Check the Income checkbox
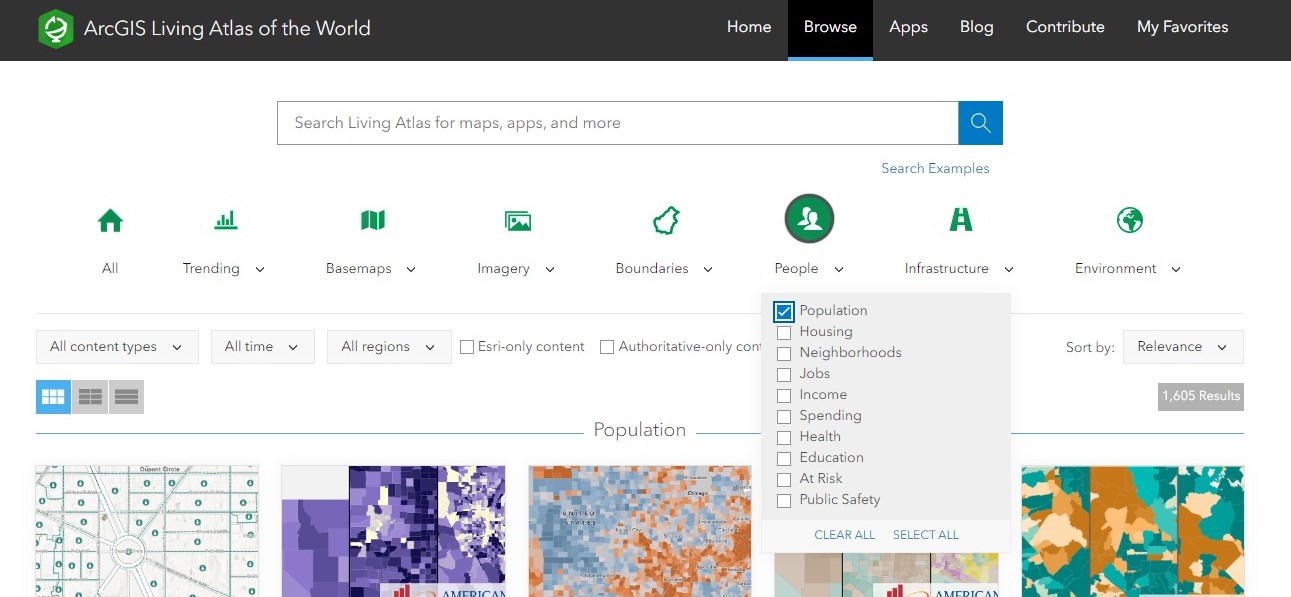Viewport: 1291px width, 597px height. [x=784, y=395]
